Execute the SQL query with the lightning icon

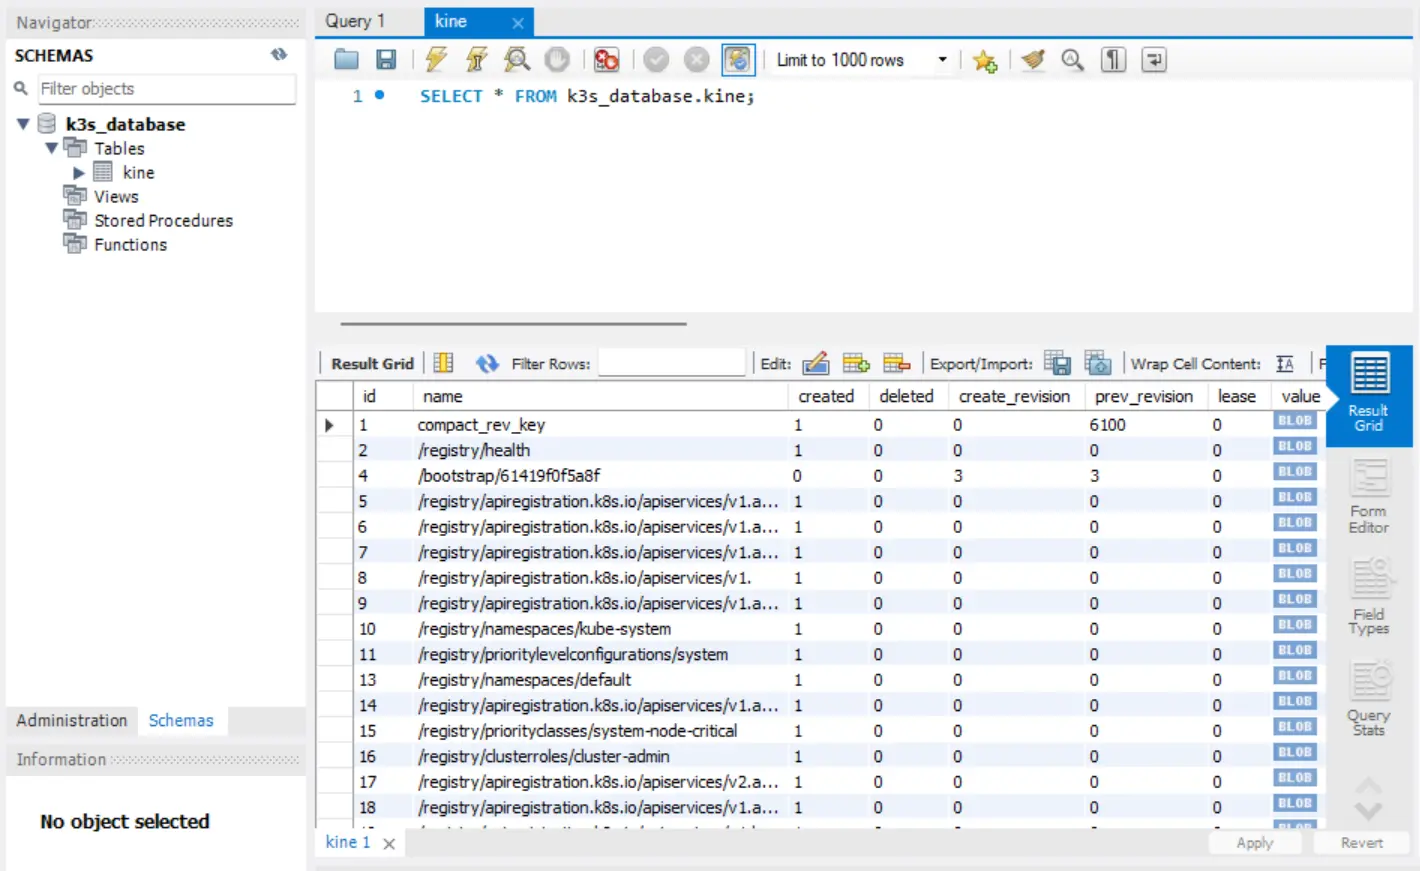point(435,59)
